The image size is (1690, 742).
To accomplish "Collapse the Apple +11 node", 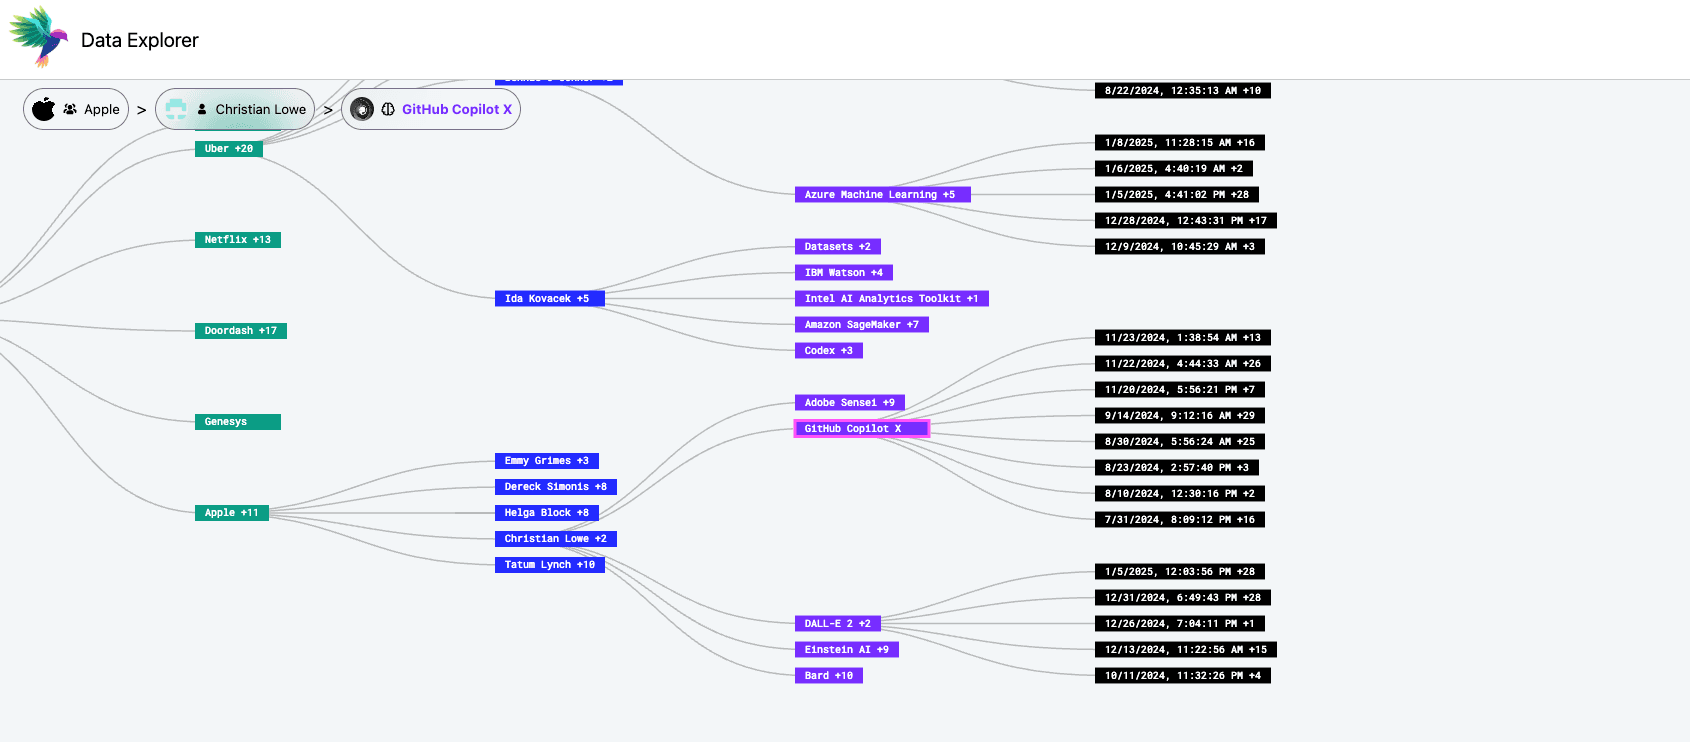I will coord(232,513).
